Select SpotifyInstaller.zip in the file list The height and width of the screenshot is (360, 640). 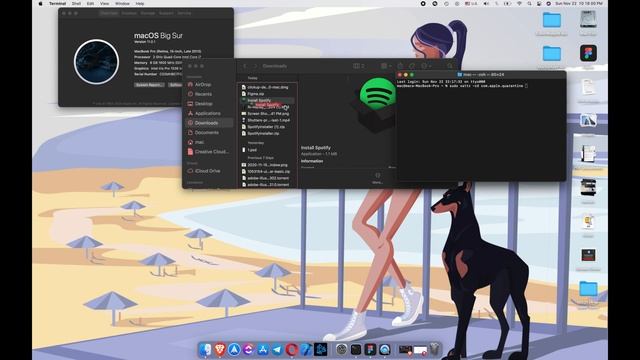[x=267, y=133]
